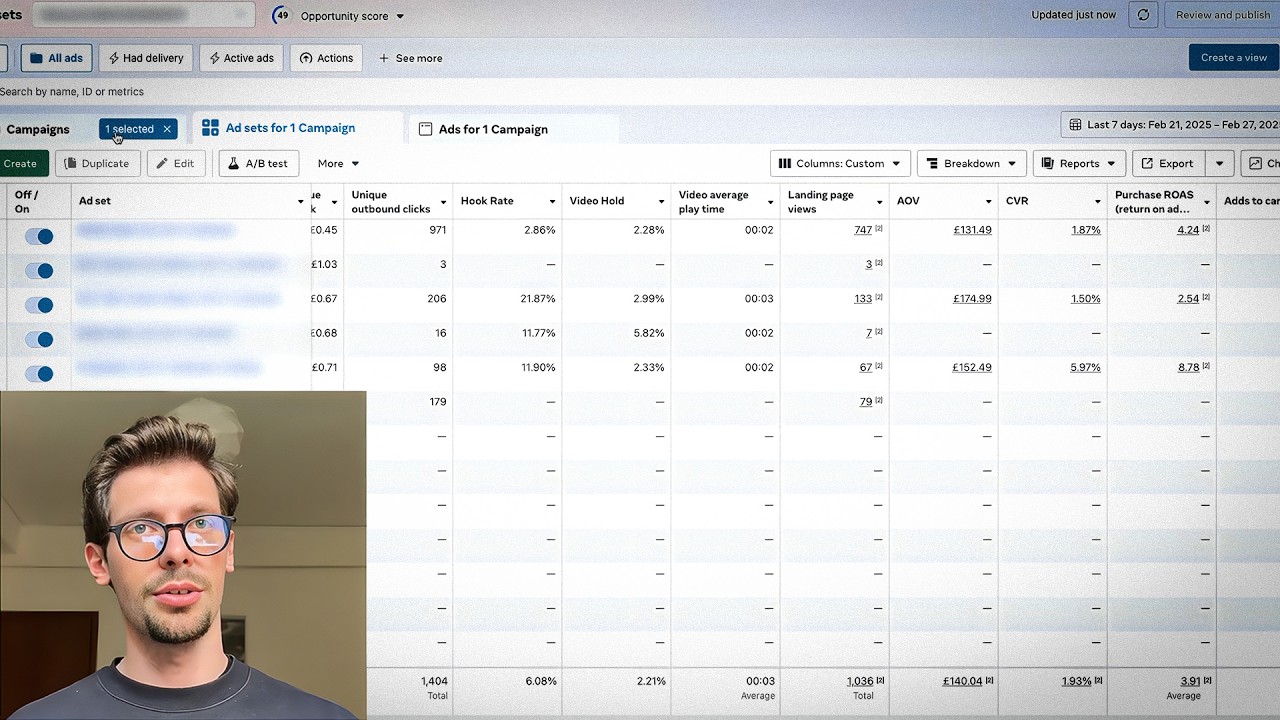Click the opportunity score 49 circle
This screenshot has height=720, width=1280.
pos(281,15)
